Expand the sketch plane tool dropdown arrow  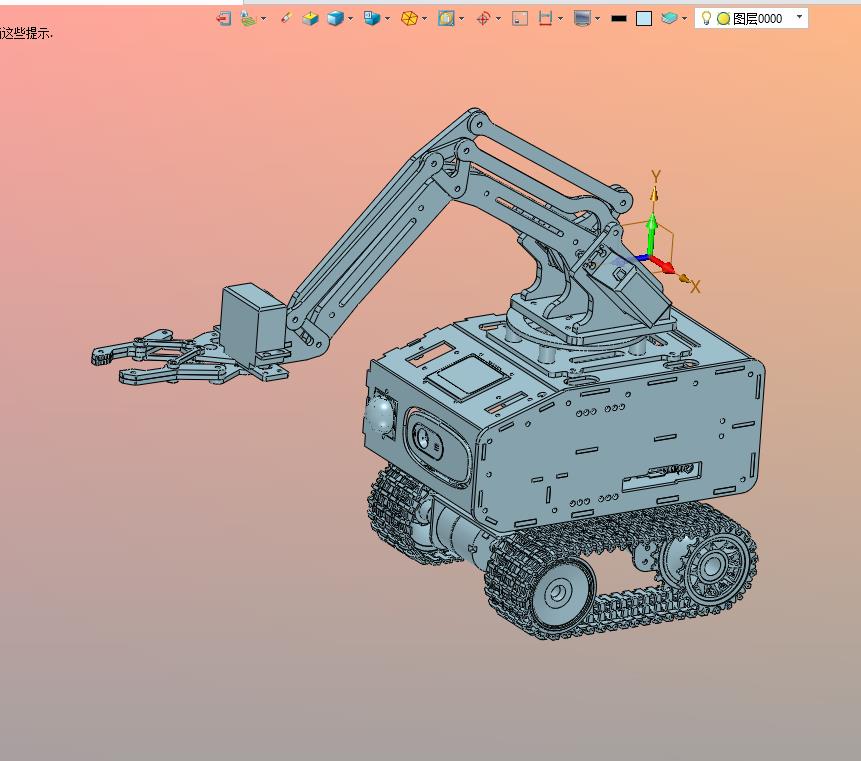264,19
